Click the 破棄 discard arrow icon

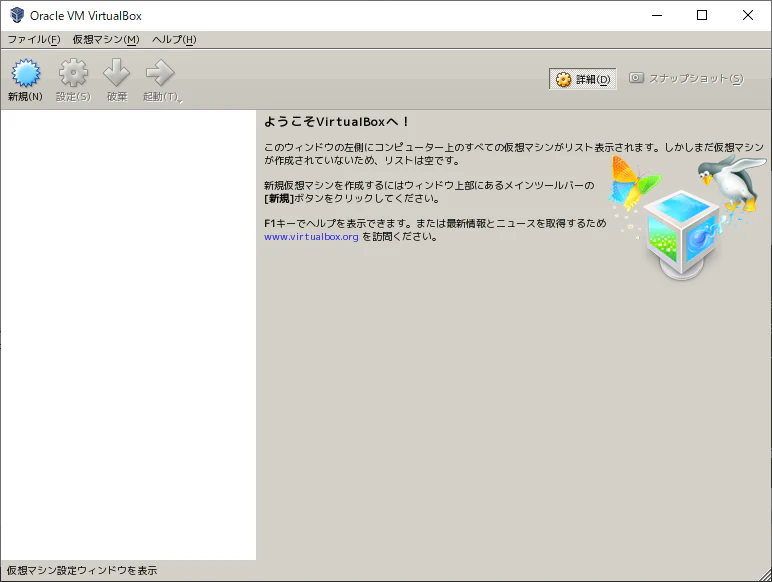[x=117, y=73]
